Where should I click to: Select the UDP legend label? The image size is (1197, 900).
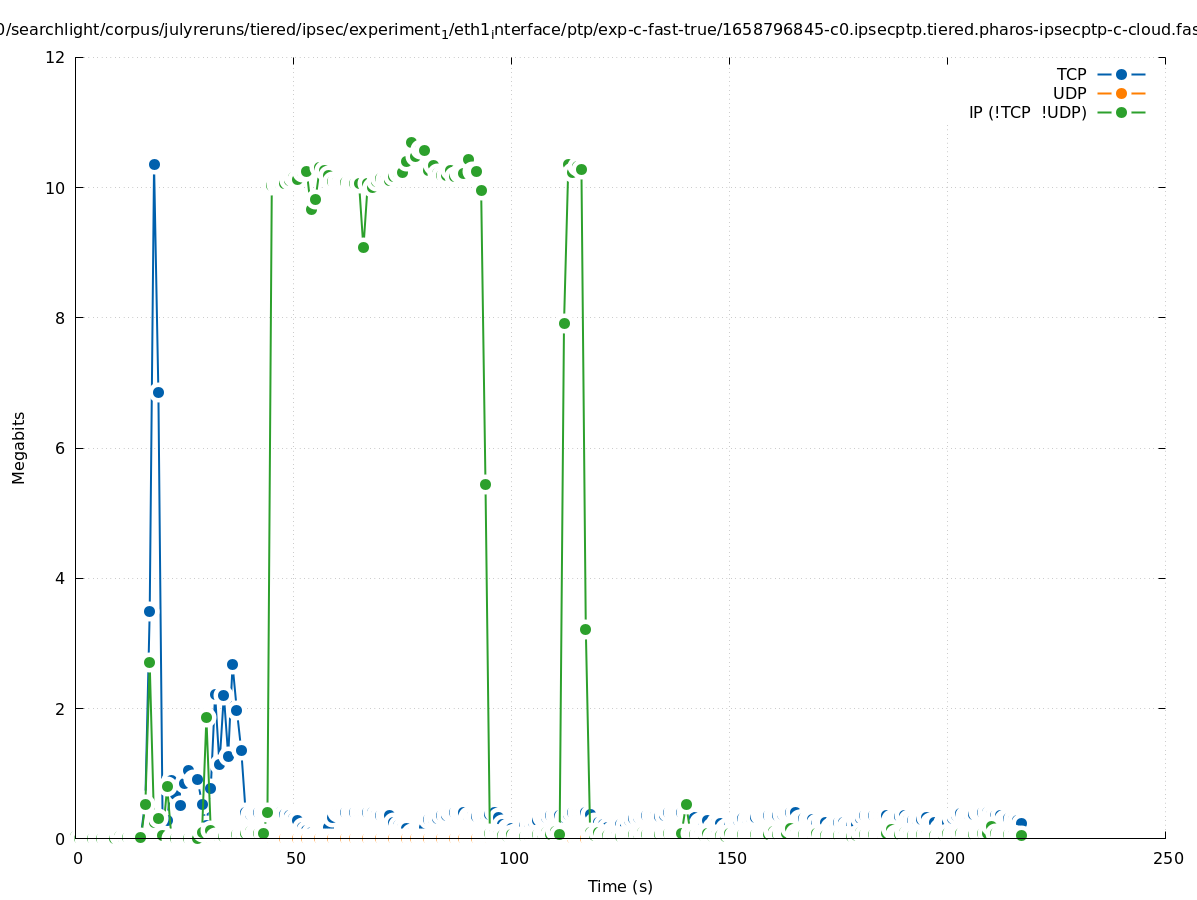pyautogui.click(x=1069, y=93)
